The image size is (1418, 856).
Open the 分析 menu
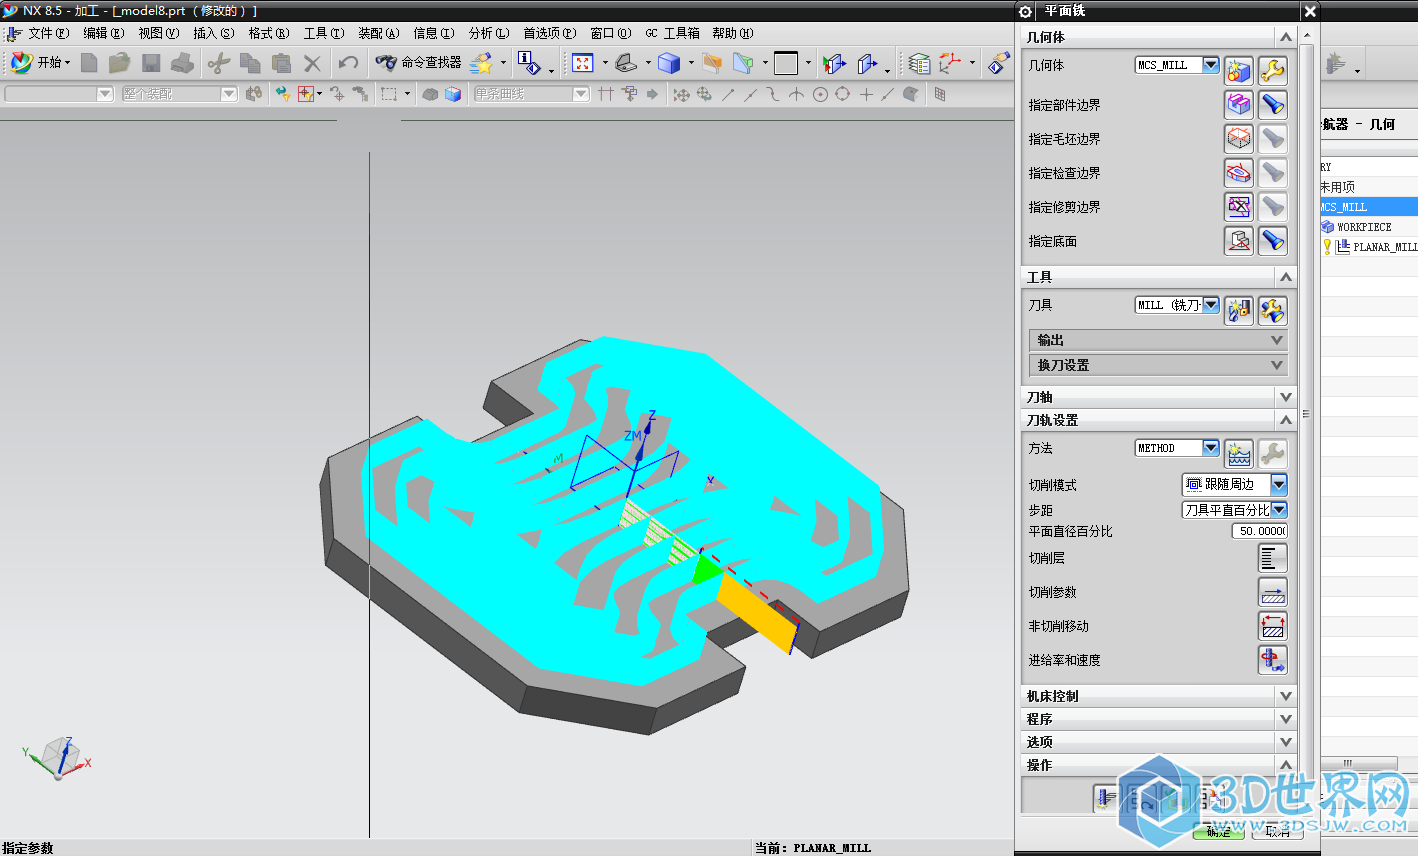[x=489, y=33]
